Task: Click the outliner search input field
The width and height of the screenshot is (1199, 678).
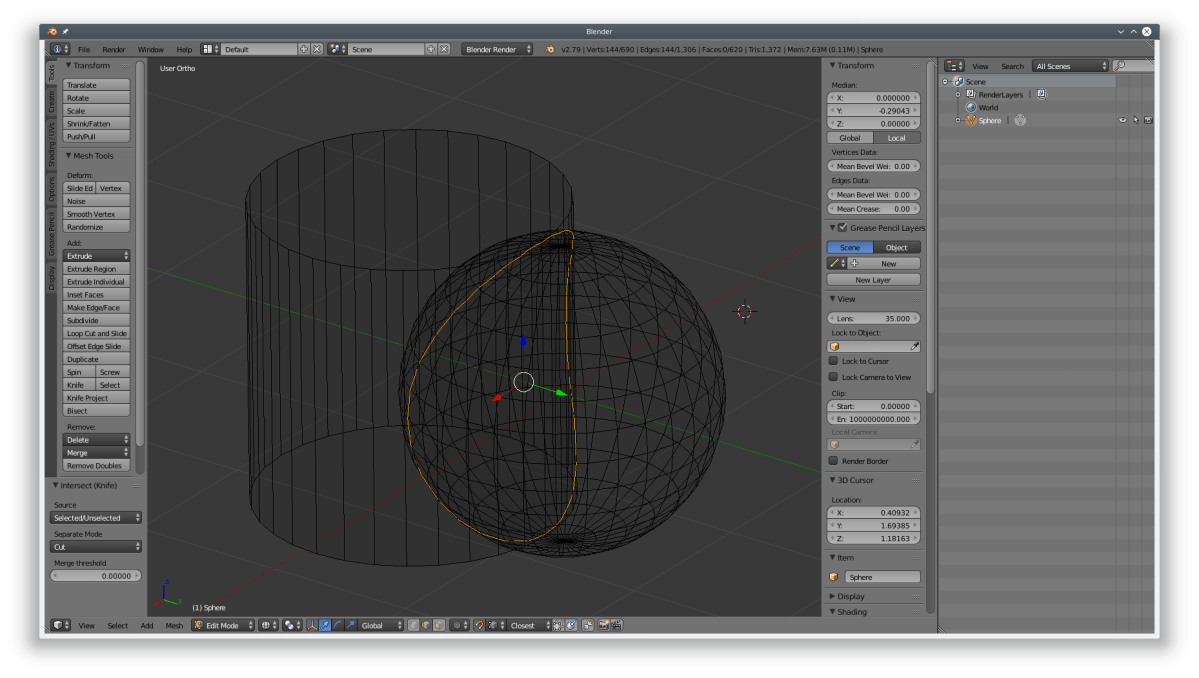Action: click(1133, 66)
